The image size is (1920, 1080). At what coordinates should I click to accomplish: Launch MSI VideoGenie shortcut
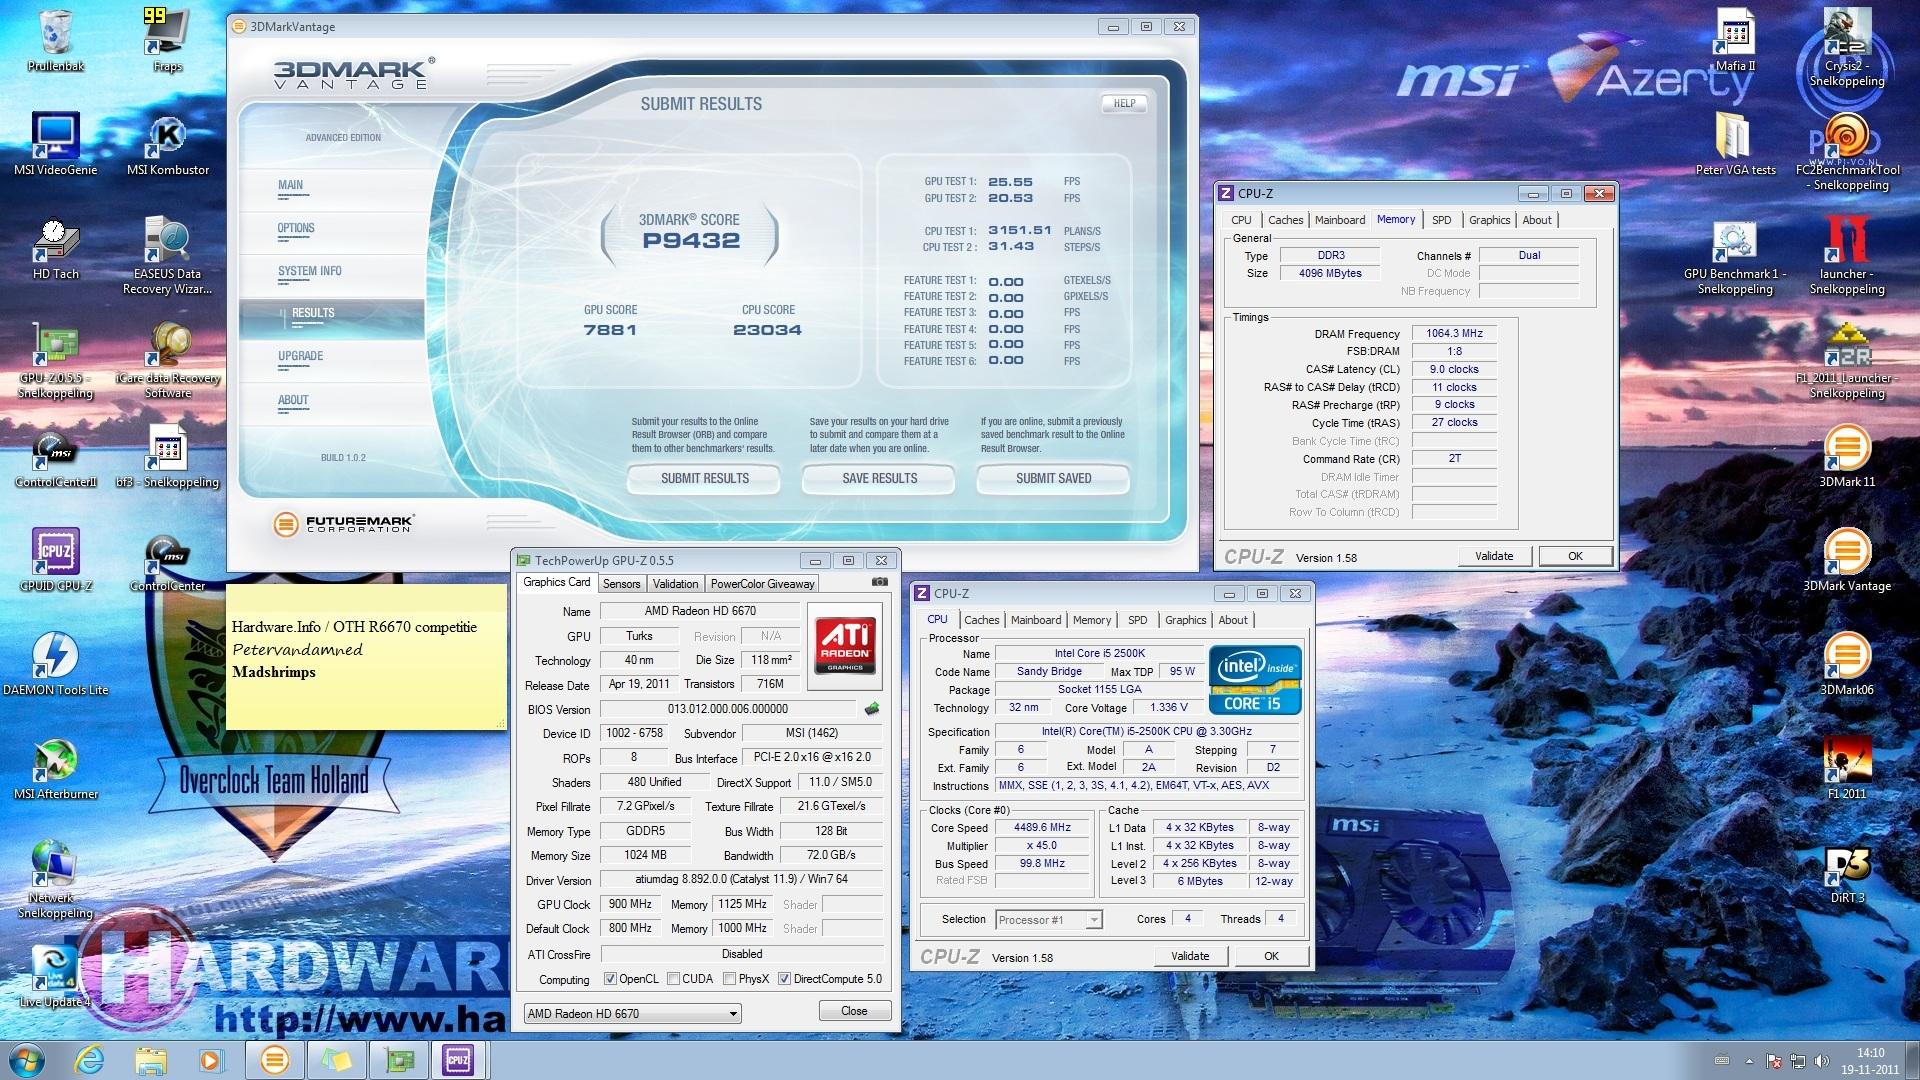point(56,144)
